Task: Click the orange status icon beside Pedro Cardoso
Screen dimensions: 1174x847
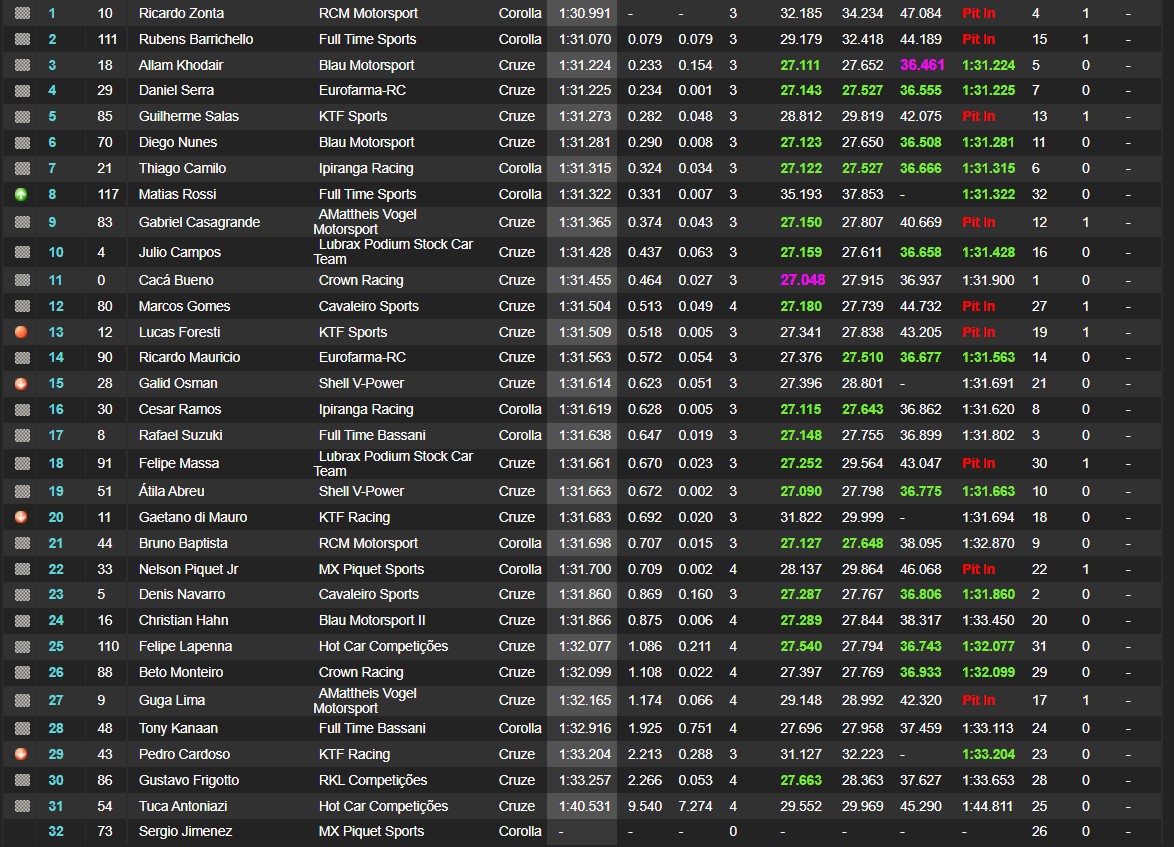Action: pyautogui.click(x=21, y=754)
